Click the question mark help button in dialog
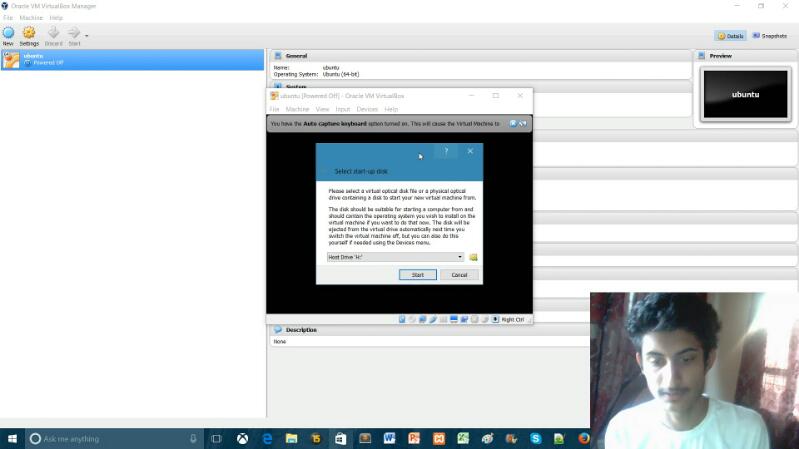Image resolution: width=799 pixels, height=449 pixels. (x=446, y=151)
